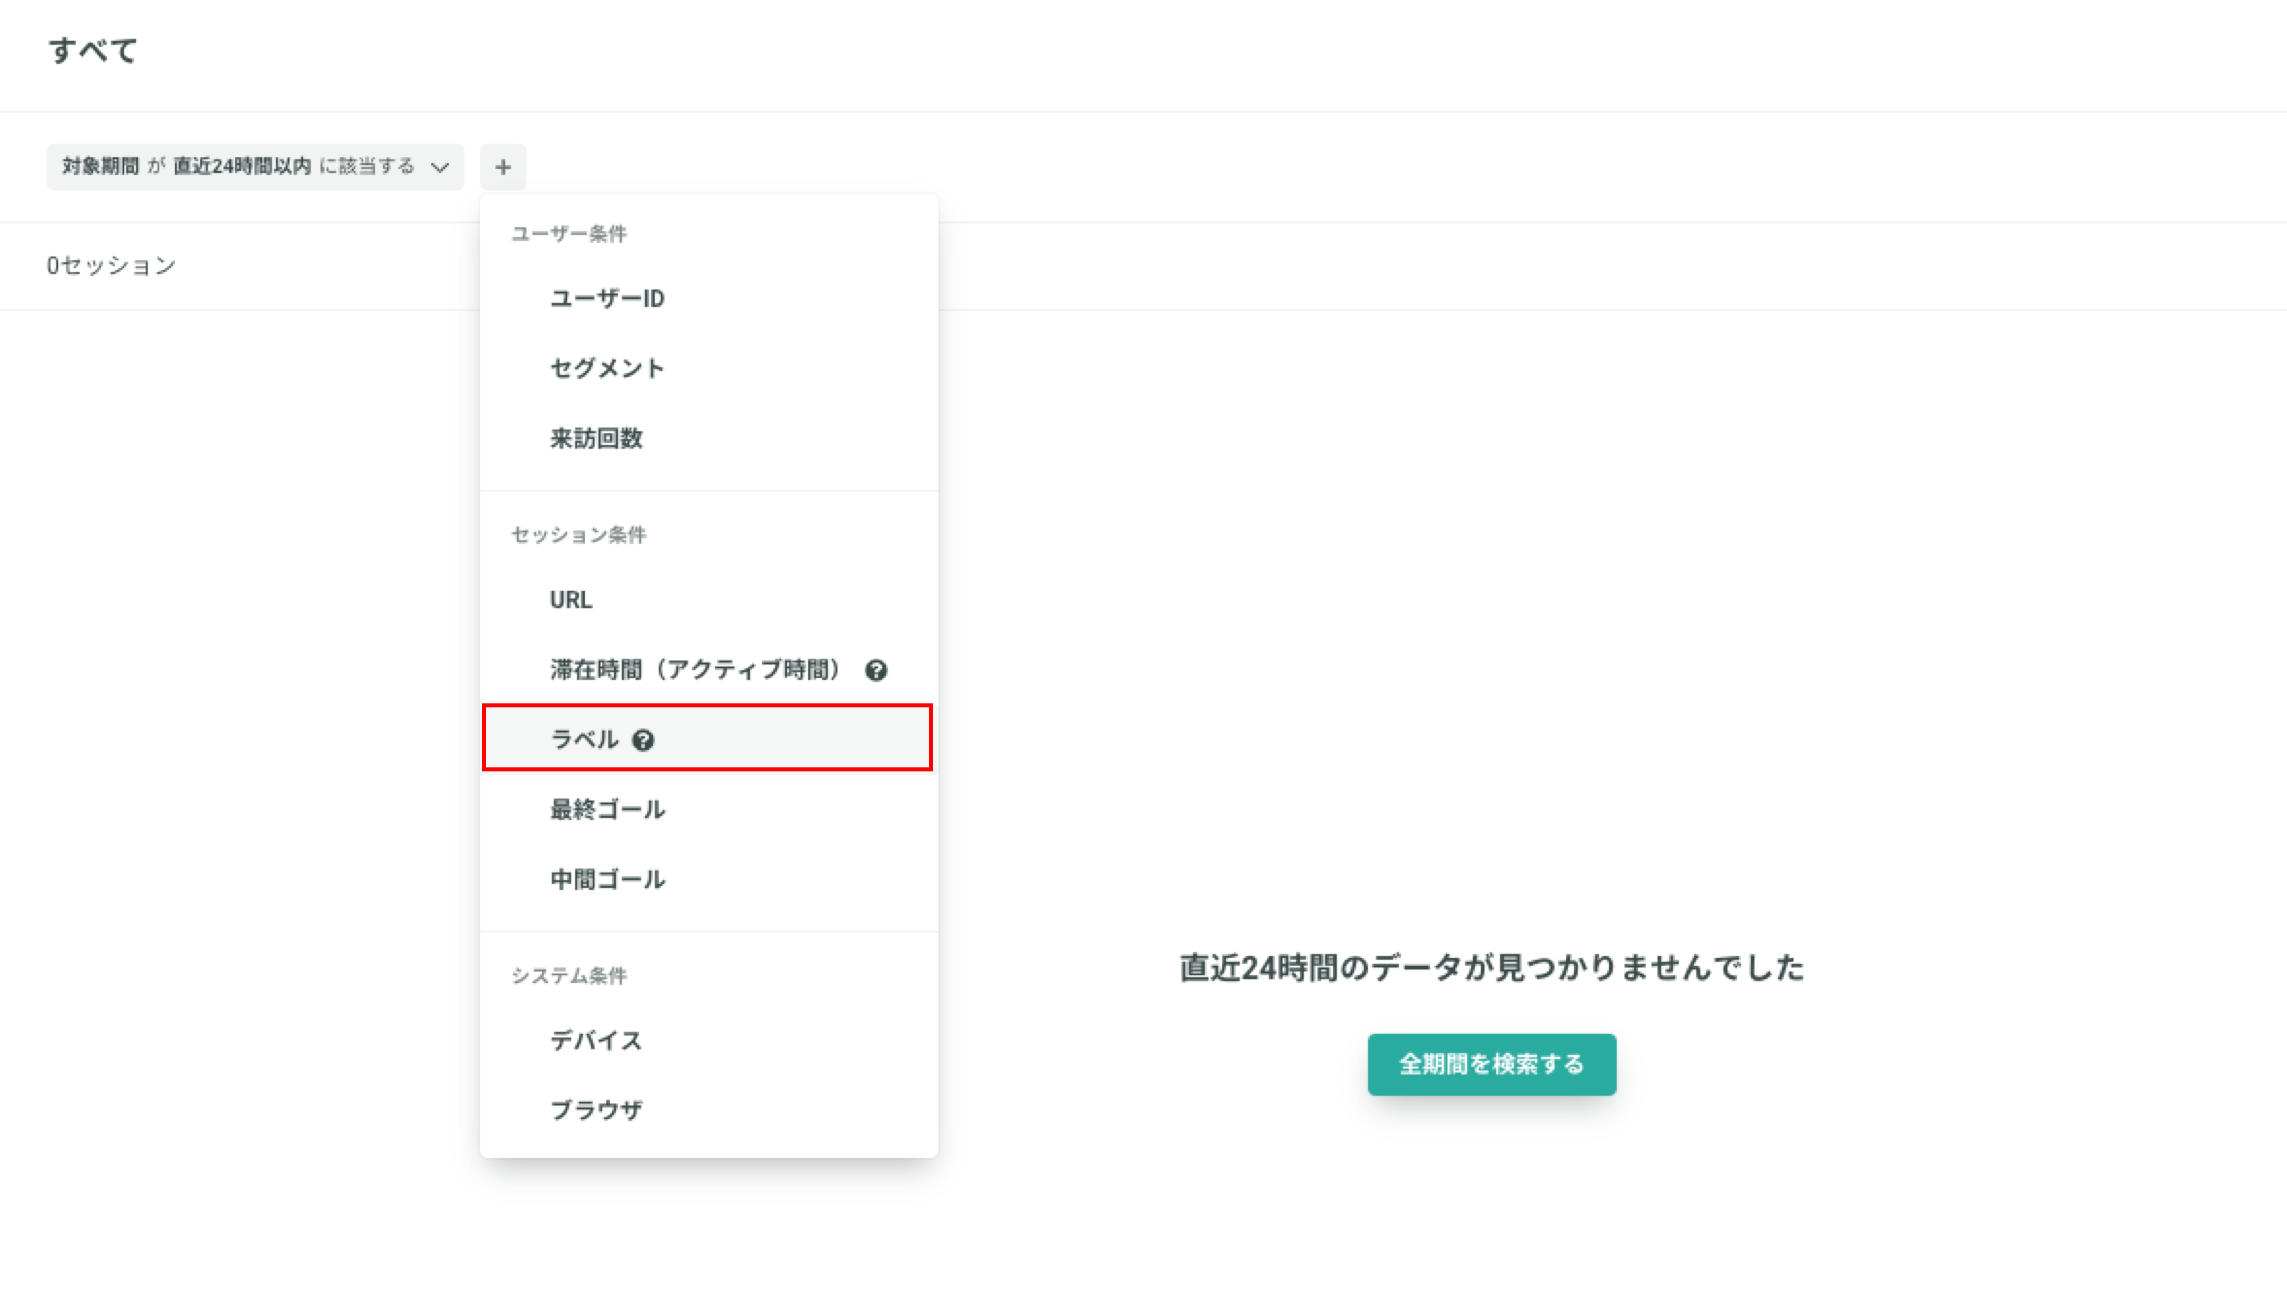Click the 直近24時間のデータが見つかりませんでした message

[x=1491, y=968]
